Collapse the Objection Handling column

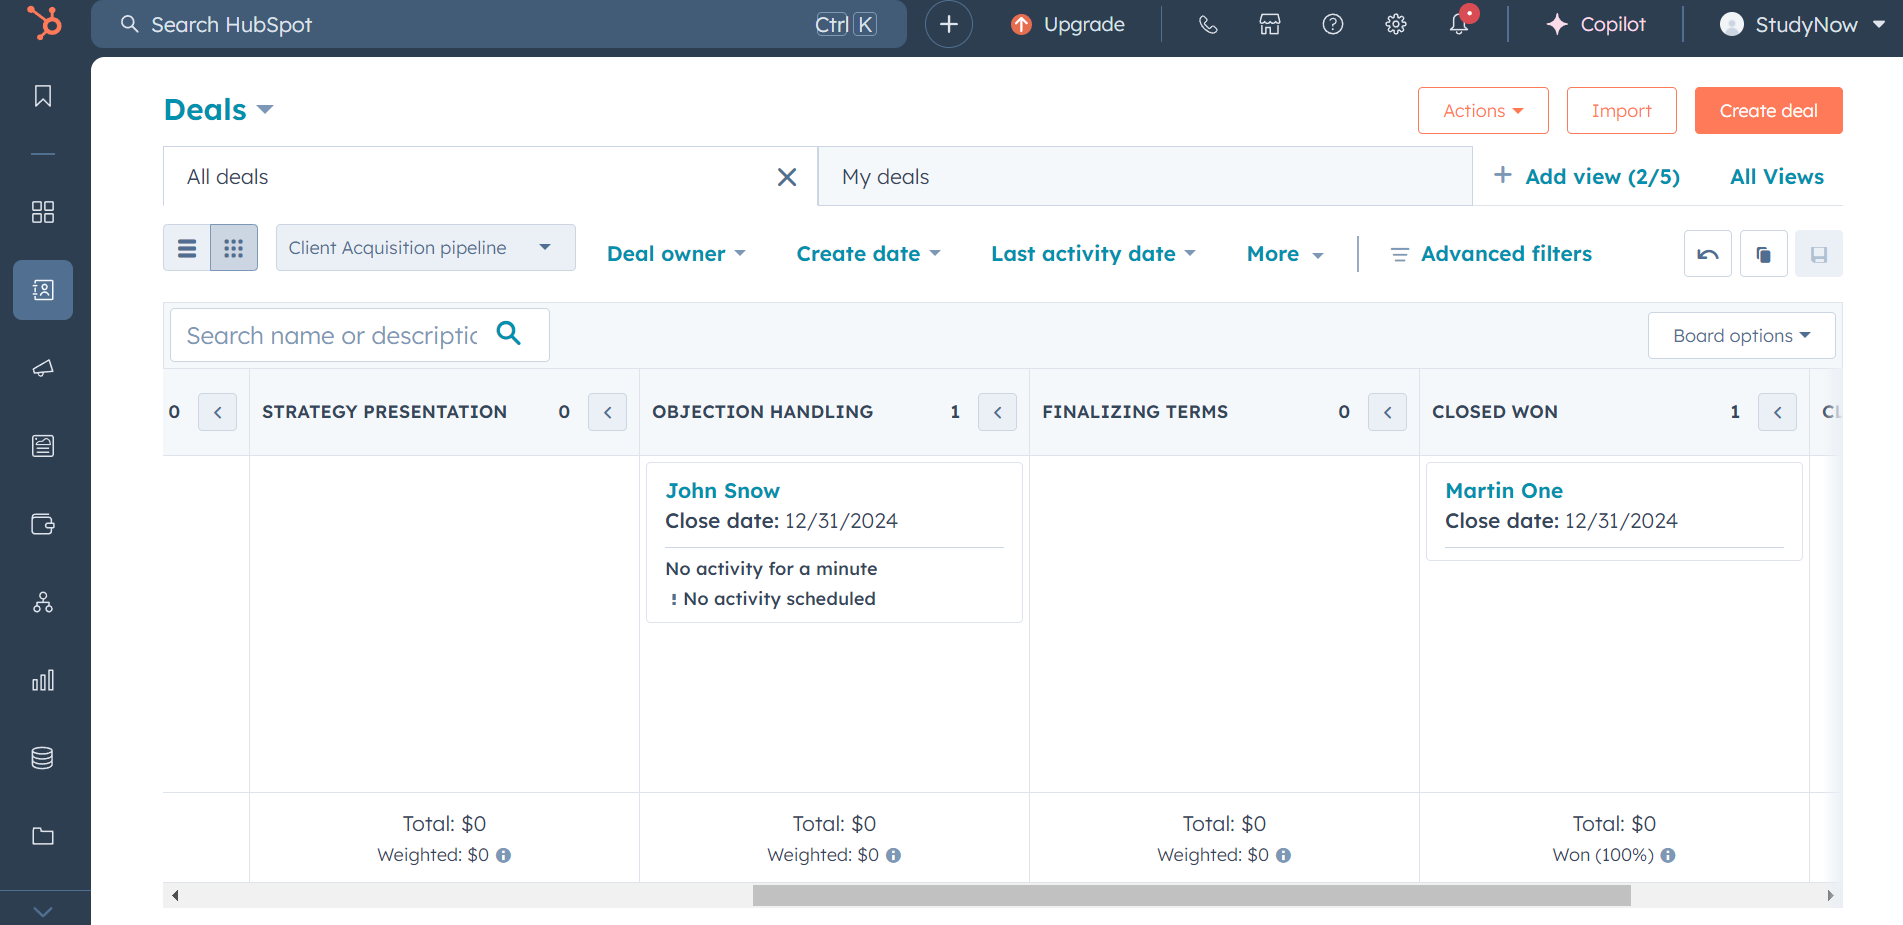pos(997,412)
